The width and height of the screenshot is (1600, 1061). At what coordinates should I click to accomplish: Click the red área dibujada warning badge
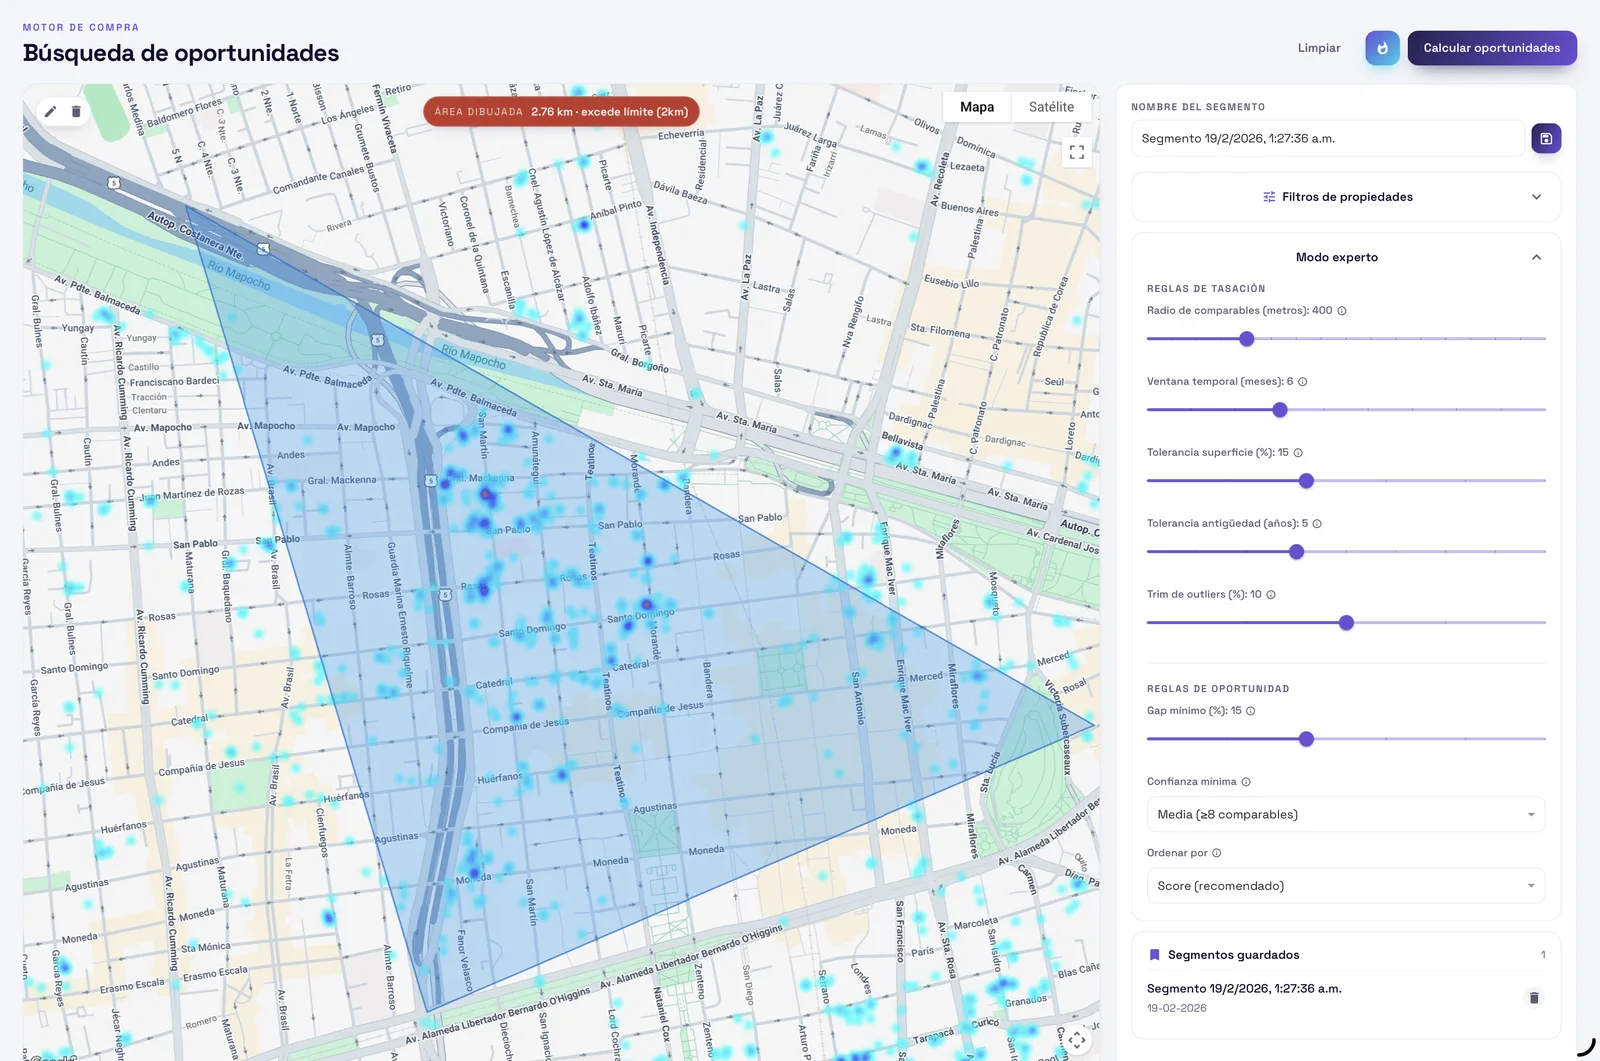[562, 112]
